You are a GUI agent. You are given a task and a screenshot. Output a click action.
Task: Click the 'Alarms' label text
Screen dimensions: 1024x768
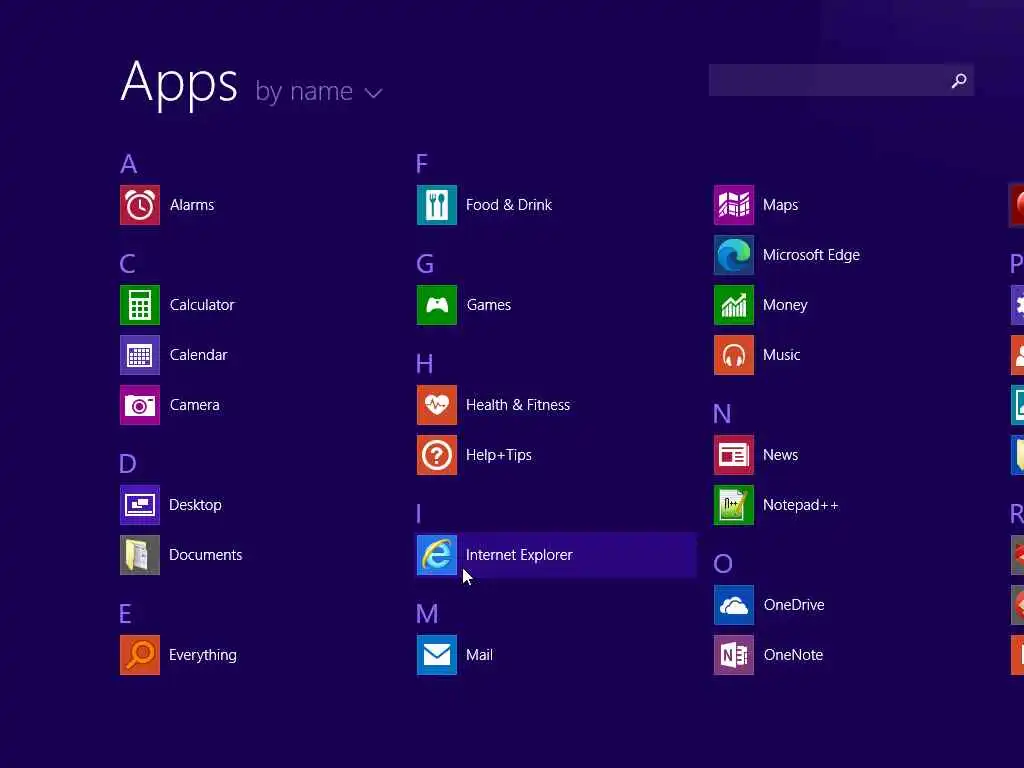pos(192,205)
